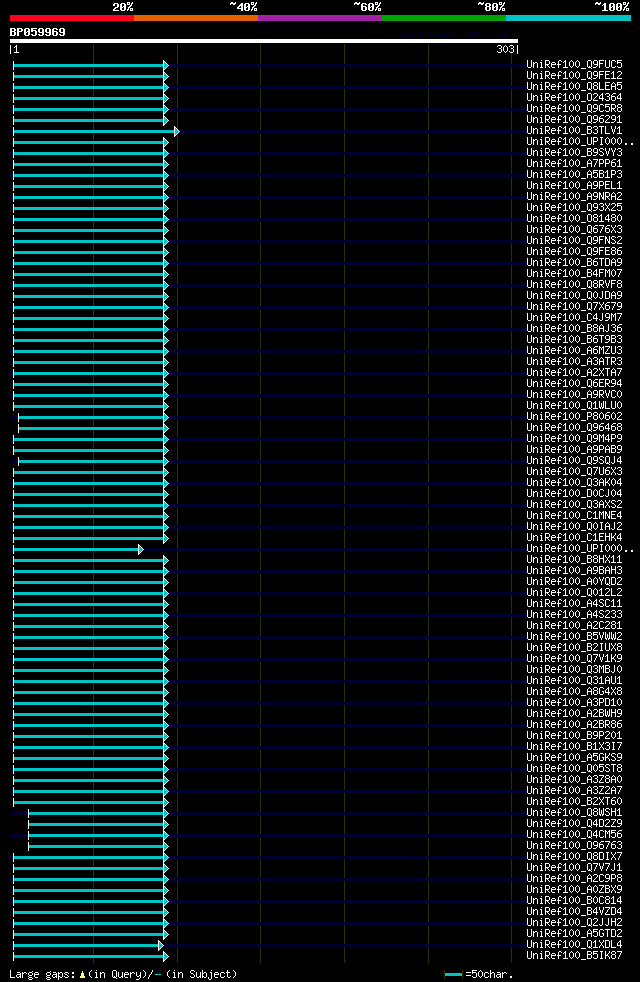Screen dimensions: 640x982
Task: Select the query name BP059969
Action: click(x=38, y=32)
